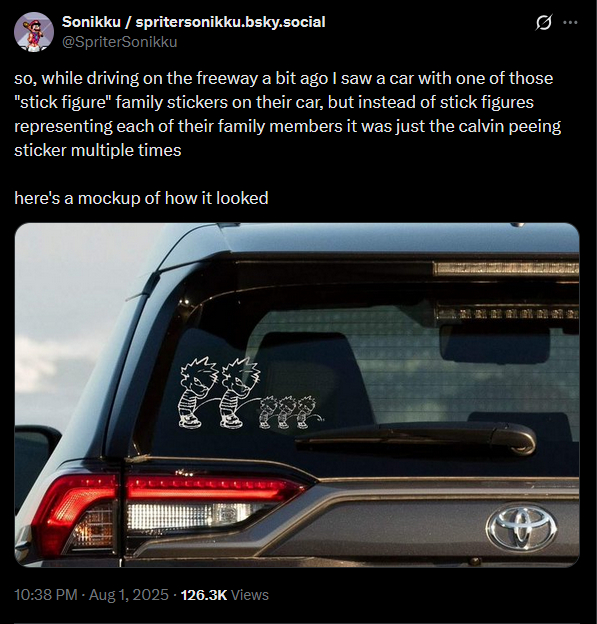Click the second large Calvin sticker
Viewport: 597px width, 624px height.
coord(240,393)
